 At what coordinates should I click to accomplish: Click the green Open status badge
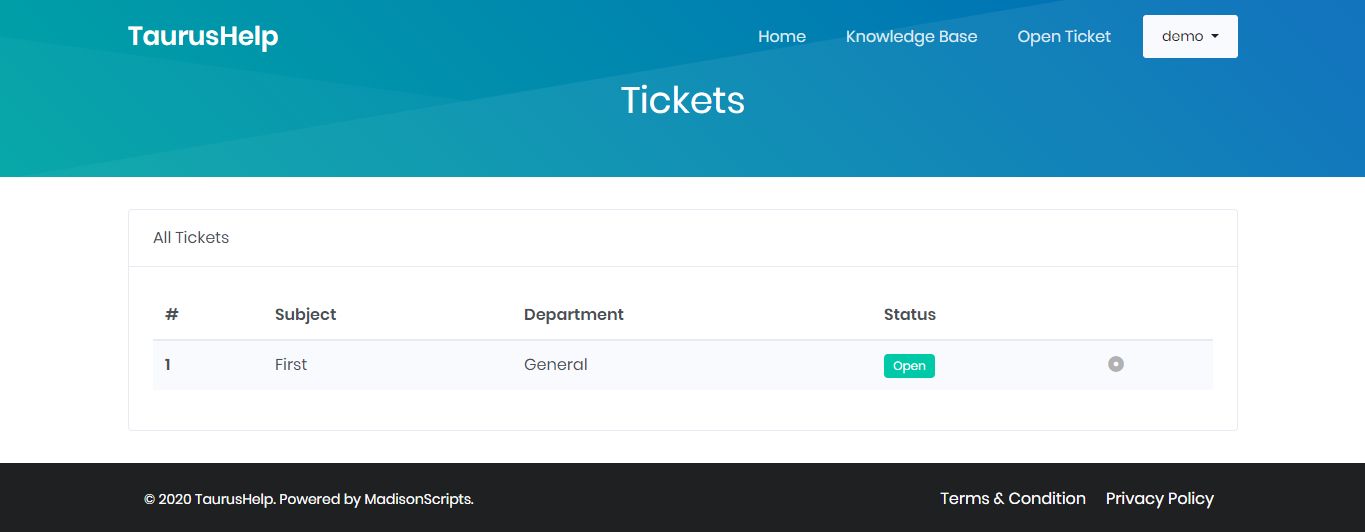(x=909, y=366)
